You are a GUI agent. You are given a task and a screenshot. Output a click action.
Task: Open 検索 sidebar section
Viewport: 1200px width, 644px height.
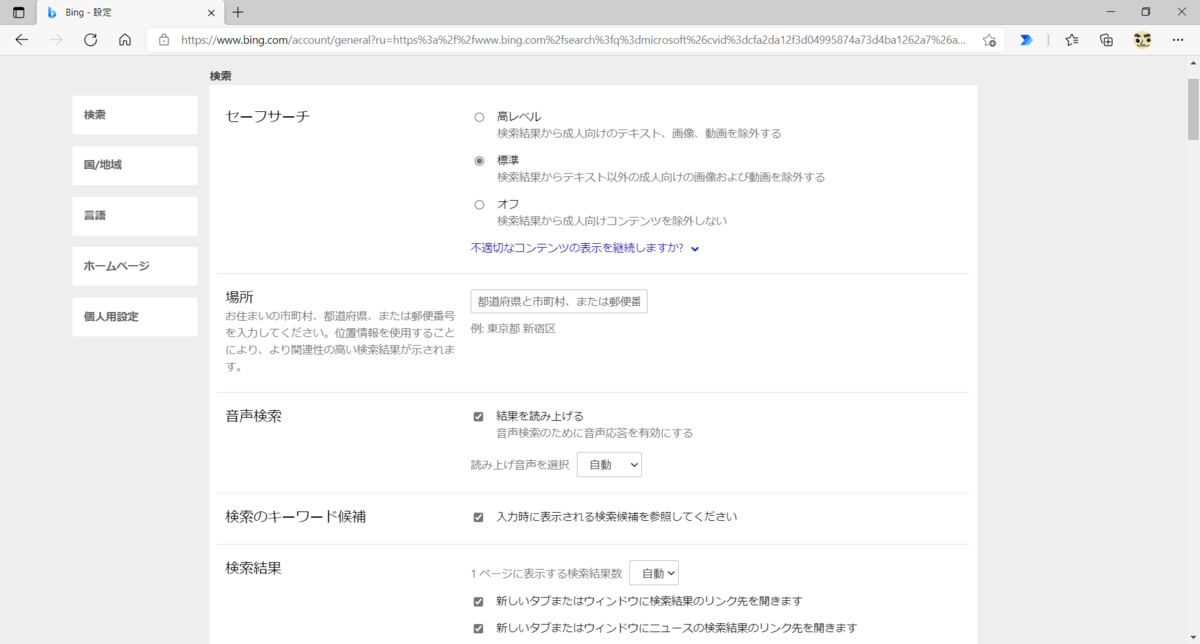pos(135,115)
